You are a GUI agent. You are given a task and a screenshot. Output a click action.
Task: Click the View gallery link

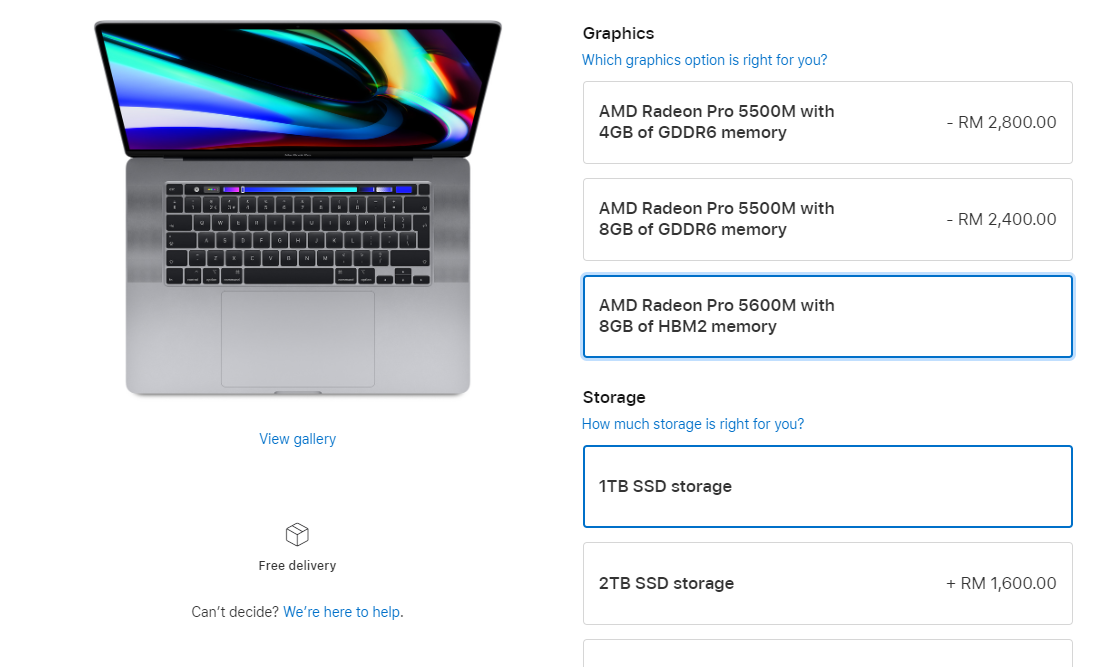pos(297,439)
